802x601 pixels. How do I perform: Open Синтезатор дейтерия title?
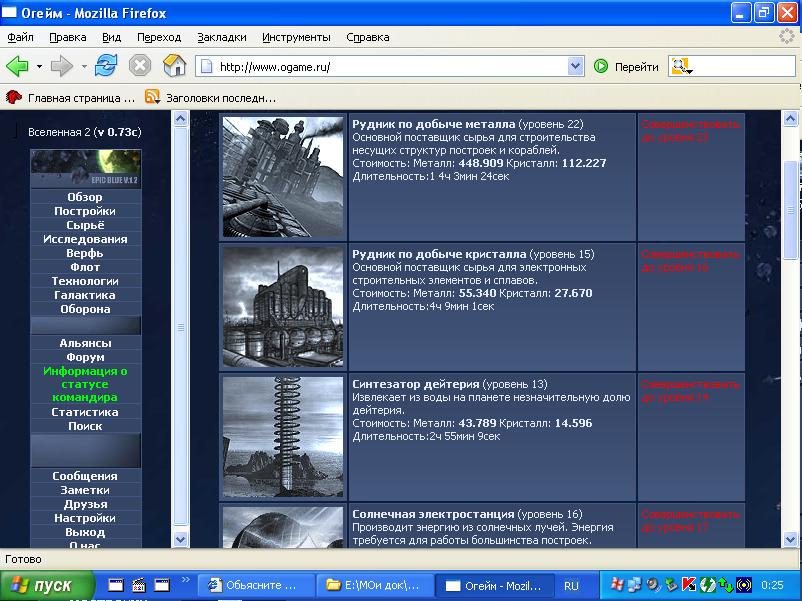(x=416, y=384)
